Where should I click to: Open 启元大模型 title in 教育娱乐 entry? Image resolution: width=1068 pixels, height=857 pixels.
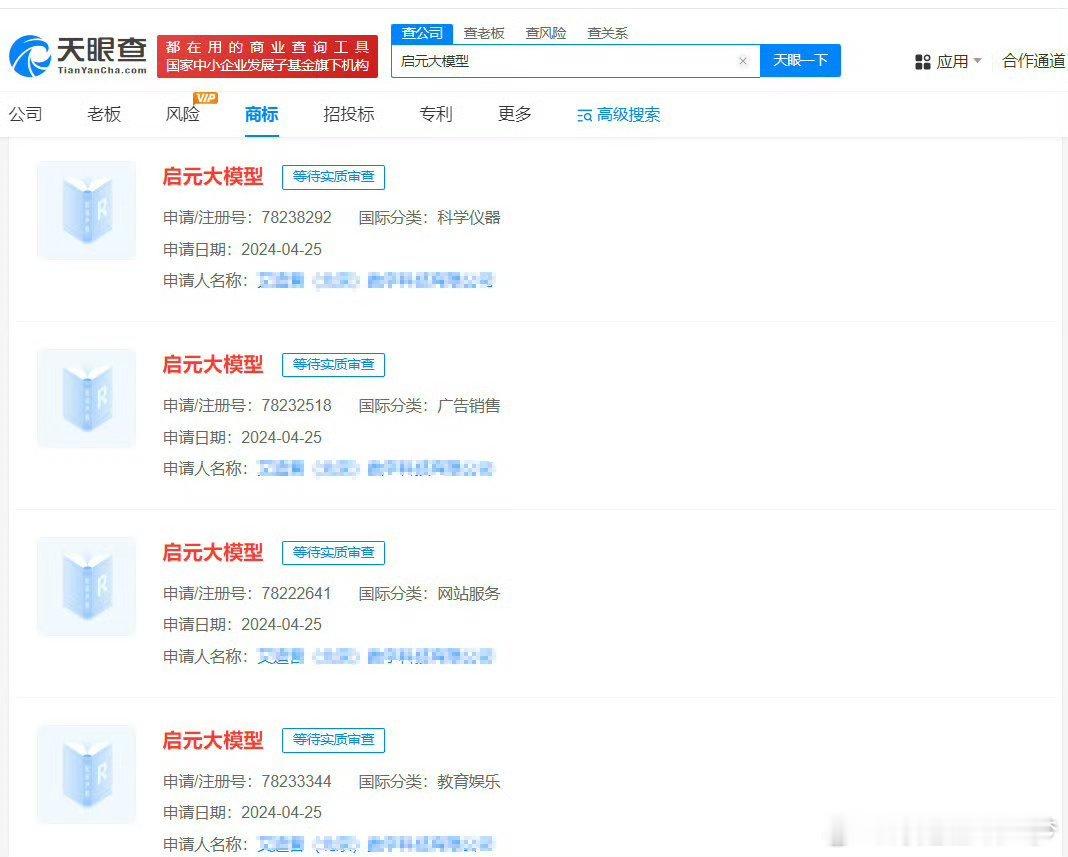click(x=213, y=741)
